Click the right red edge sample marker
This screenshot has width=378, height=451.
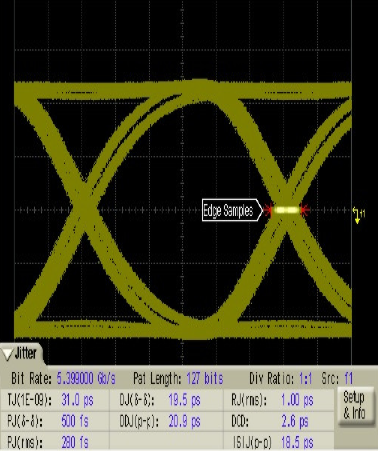[x=305, y=210]
